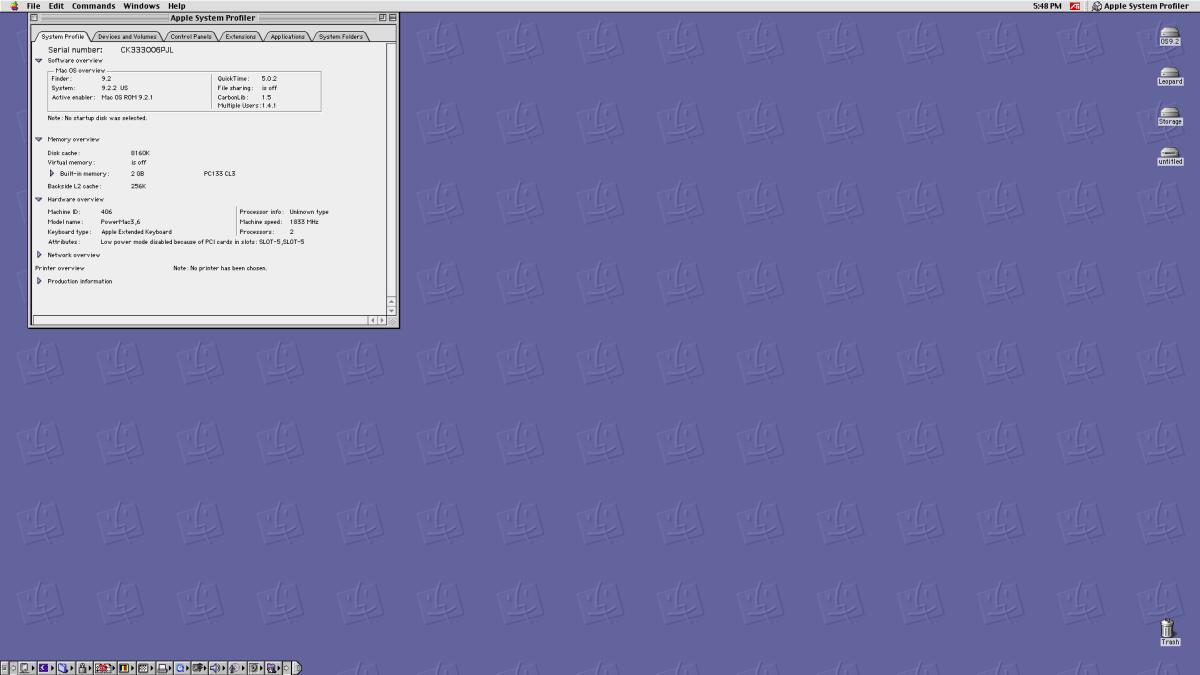The height and width of the screenshot is (675, 1200).
Task: Select the Storage drive icon
Action: 1169,114
